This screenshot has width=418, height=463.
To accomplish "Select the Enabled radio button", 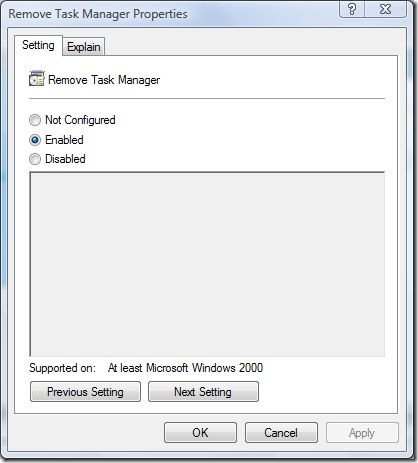I will click(35, 140).
